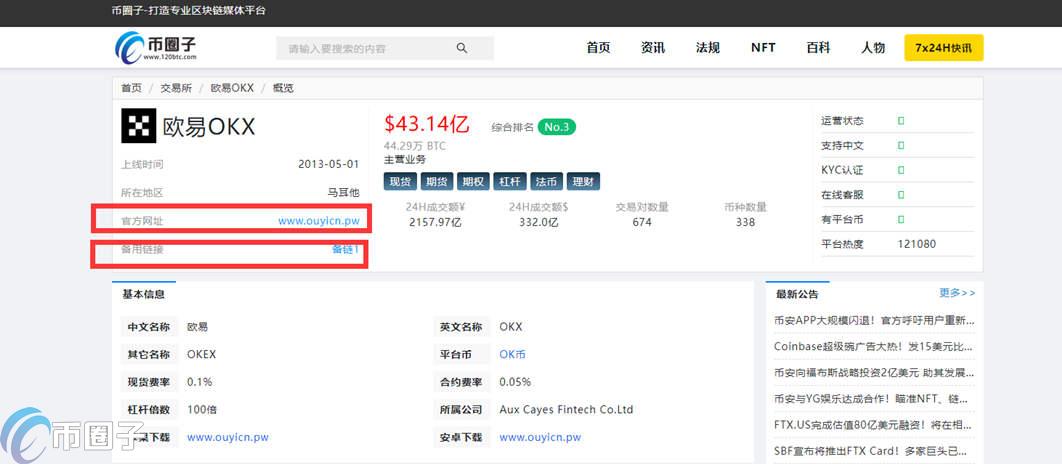
Task: Open the 首页 nav menu item
Action: [x=598, y=48]
